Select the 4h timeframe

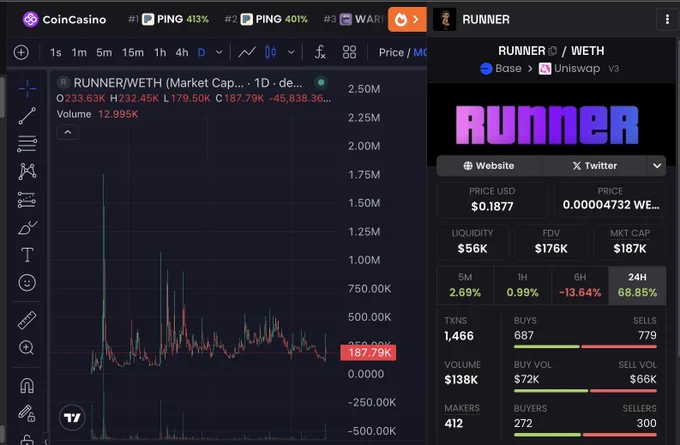click(182, 52)
